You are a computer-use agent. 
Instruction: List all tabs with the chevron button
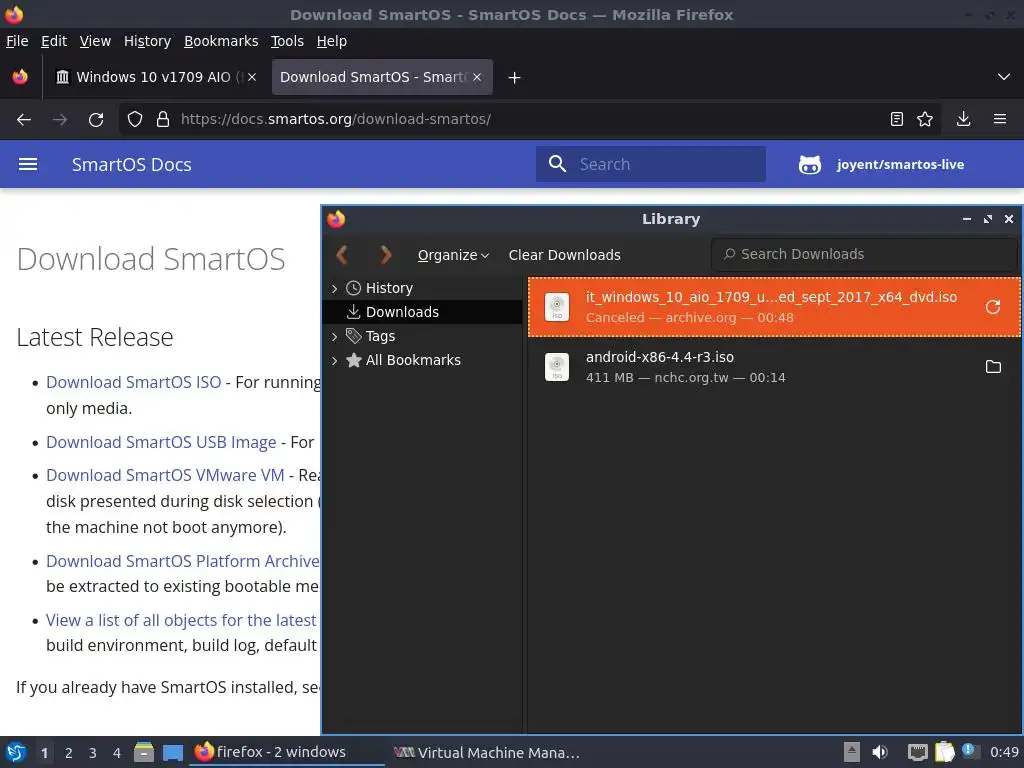tap(1004, 77)
